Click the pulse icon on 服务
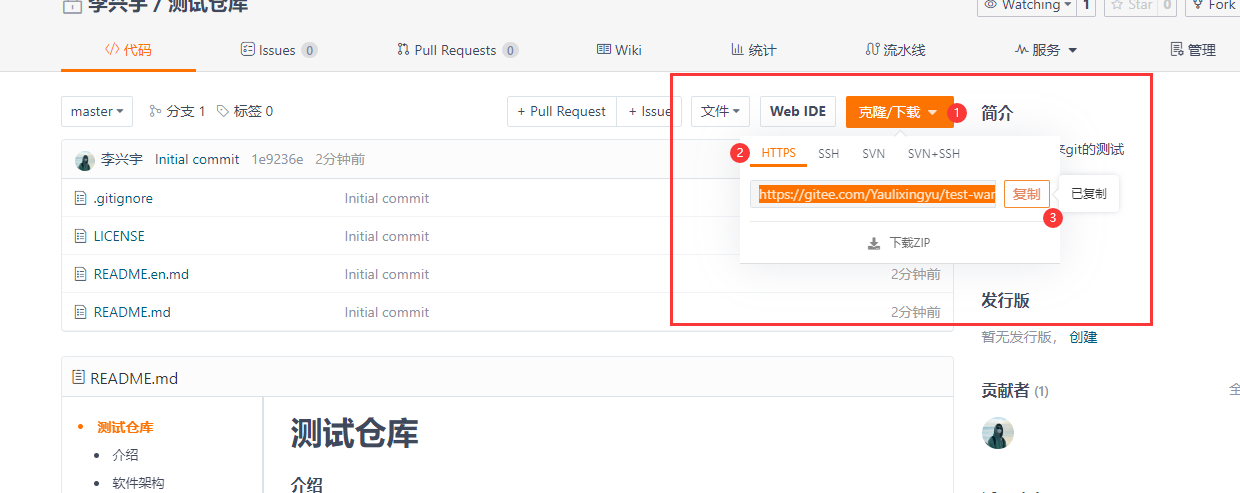 (x=1022, y=50)
